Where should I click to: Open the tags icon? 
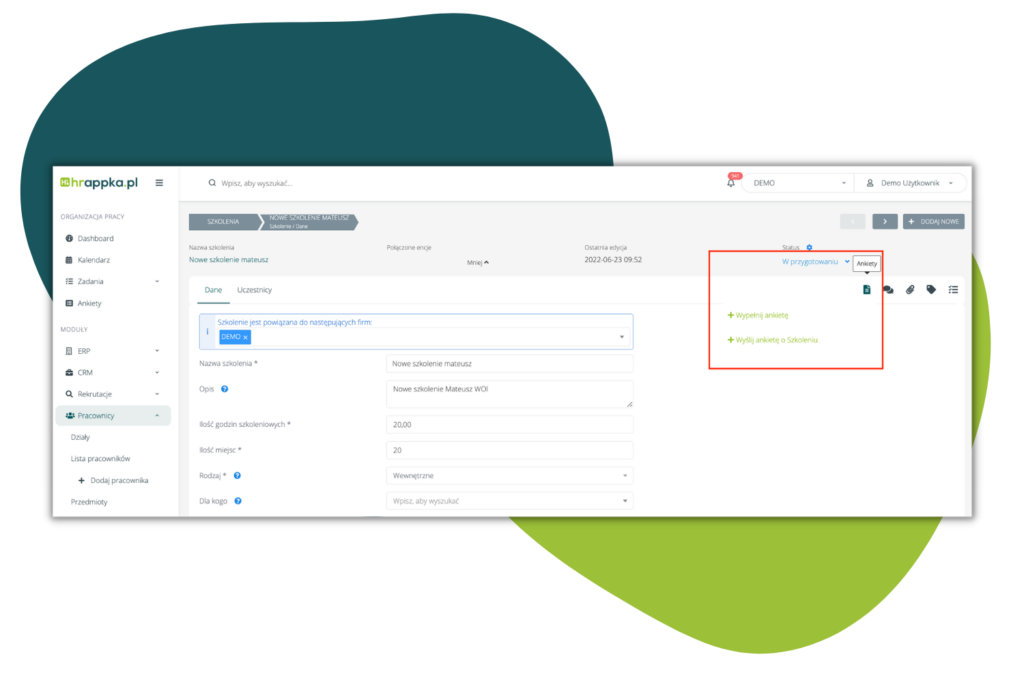[x=931, y=290]
